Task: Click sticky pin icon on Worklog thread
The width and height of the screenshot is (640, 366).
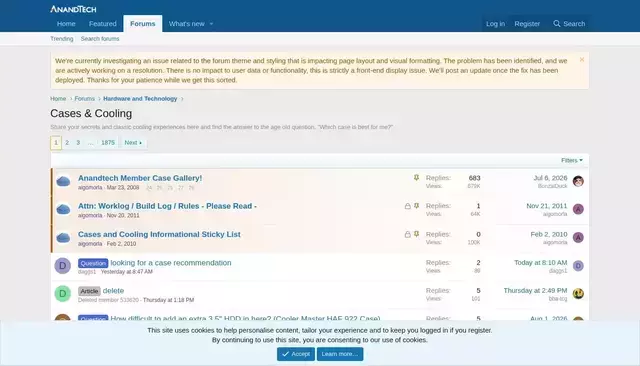Action: tap(416, 206)
